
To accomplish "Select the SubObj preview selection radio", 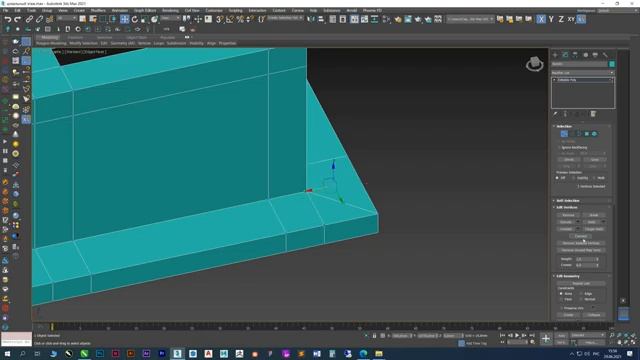I will [573, 178].
